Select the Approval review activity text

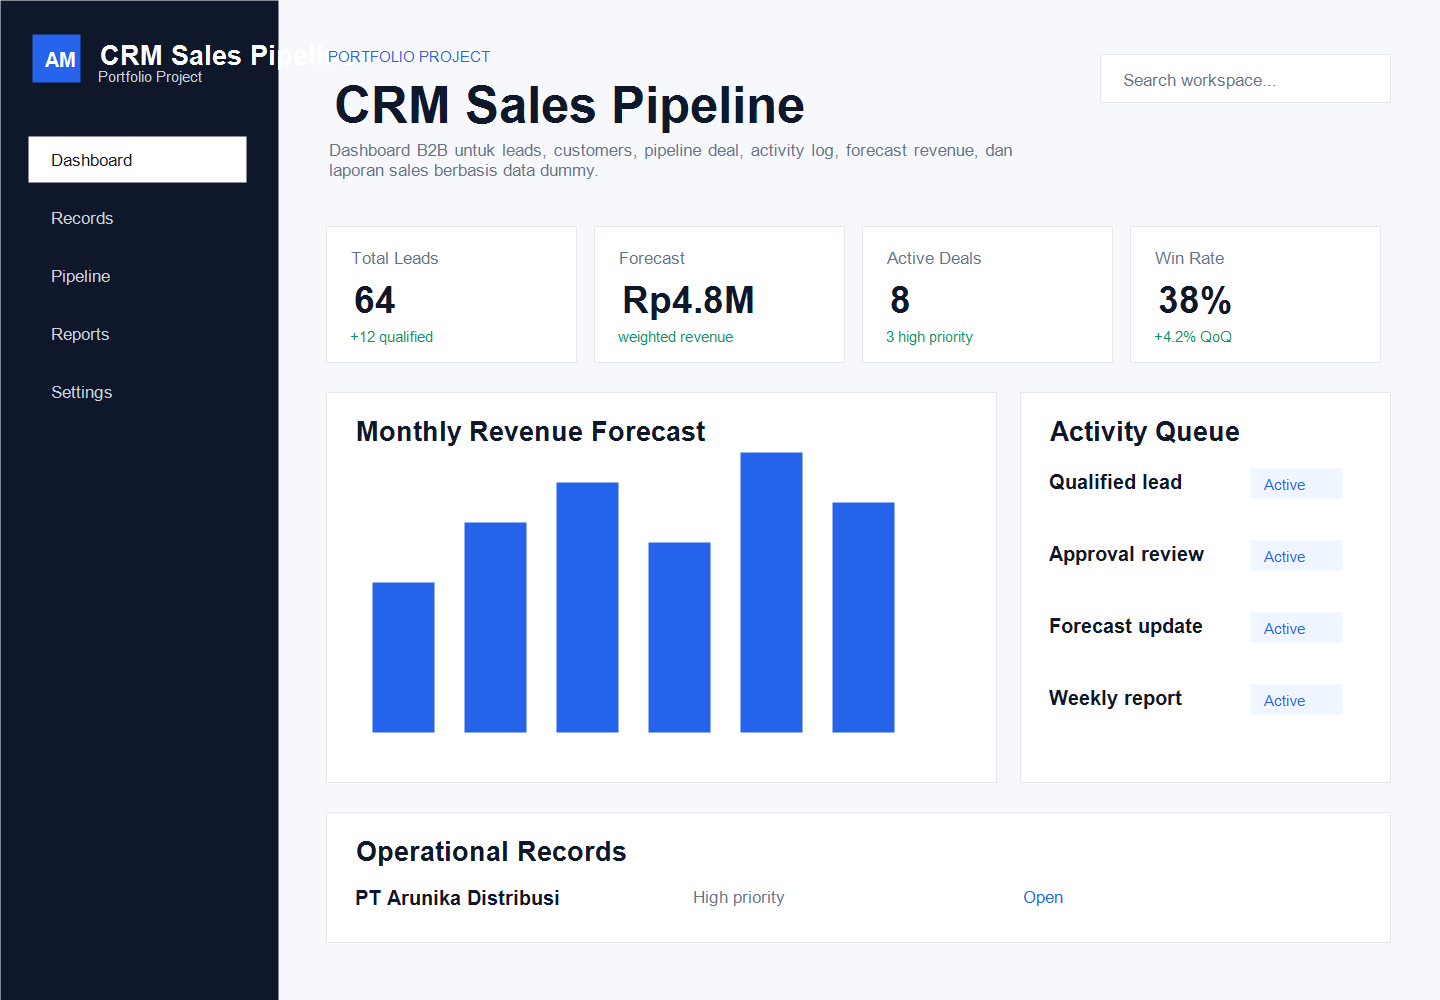pos(1126,554)
